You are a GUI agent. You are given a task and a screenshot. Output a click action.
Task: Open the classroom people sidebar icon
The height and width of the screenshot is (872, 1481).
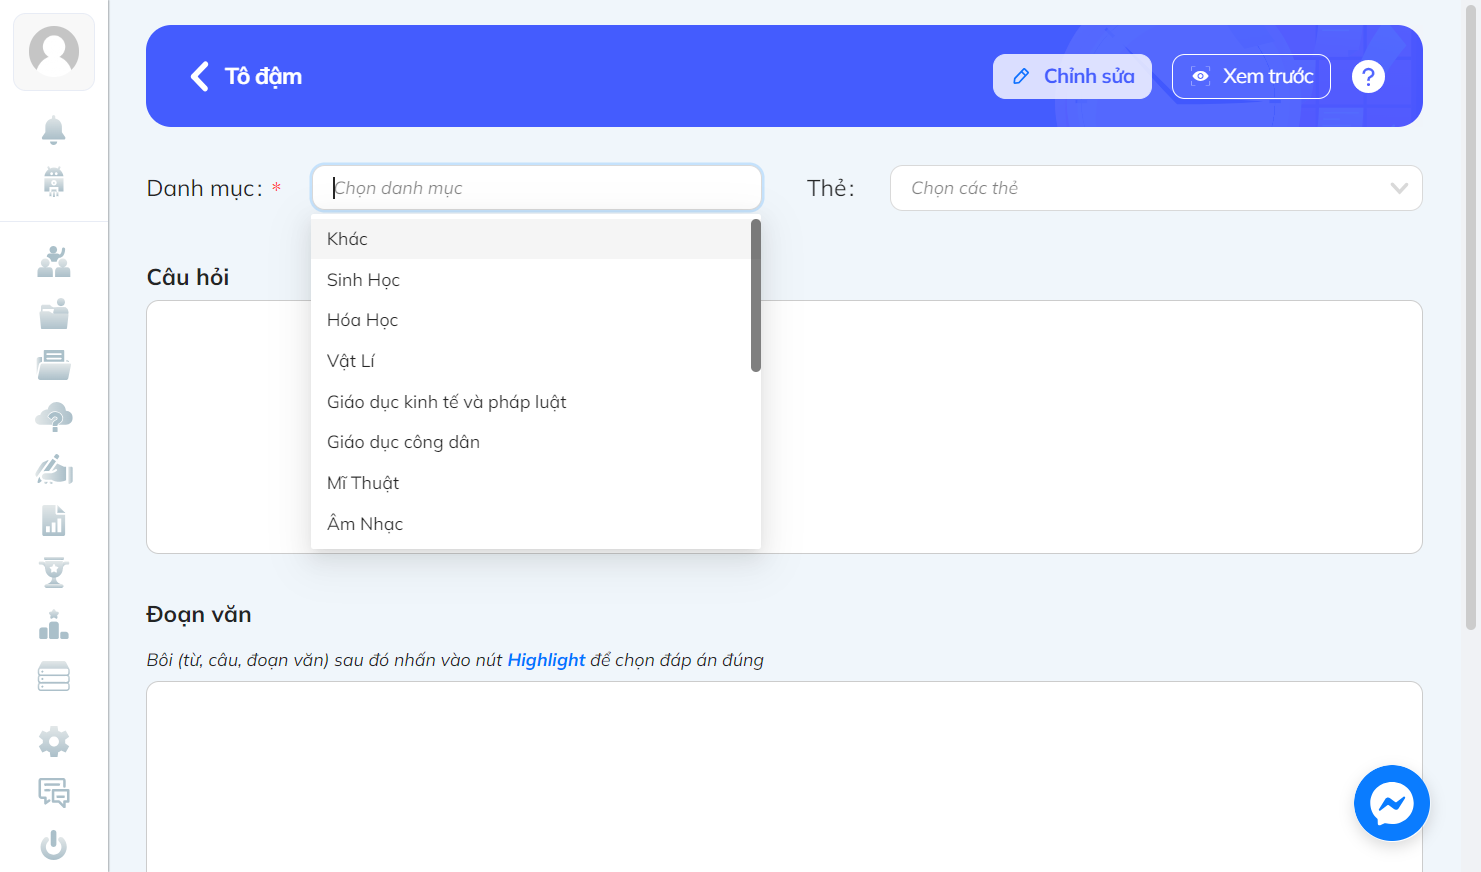point(54,262)
